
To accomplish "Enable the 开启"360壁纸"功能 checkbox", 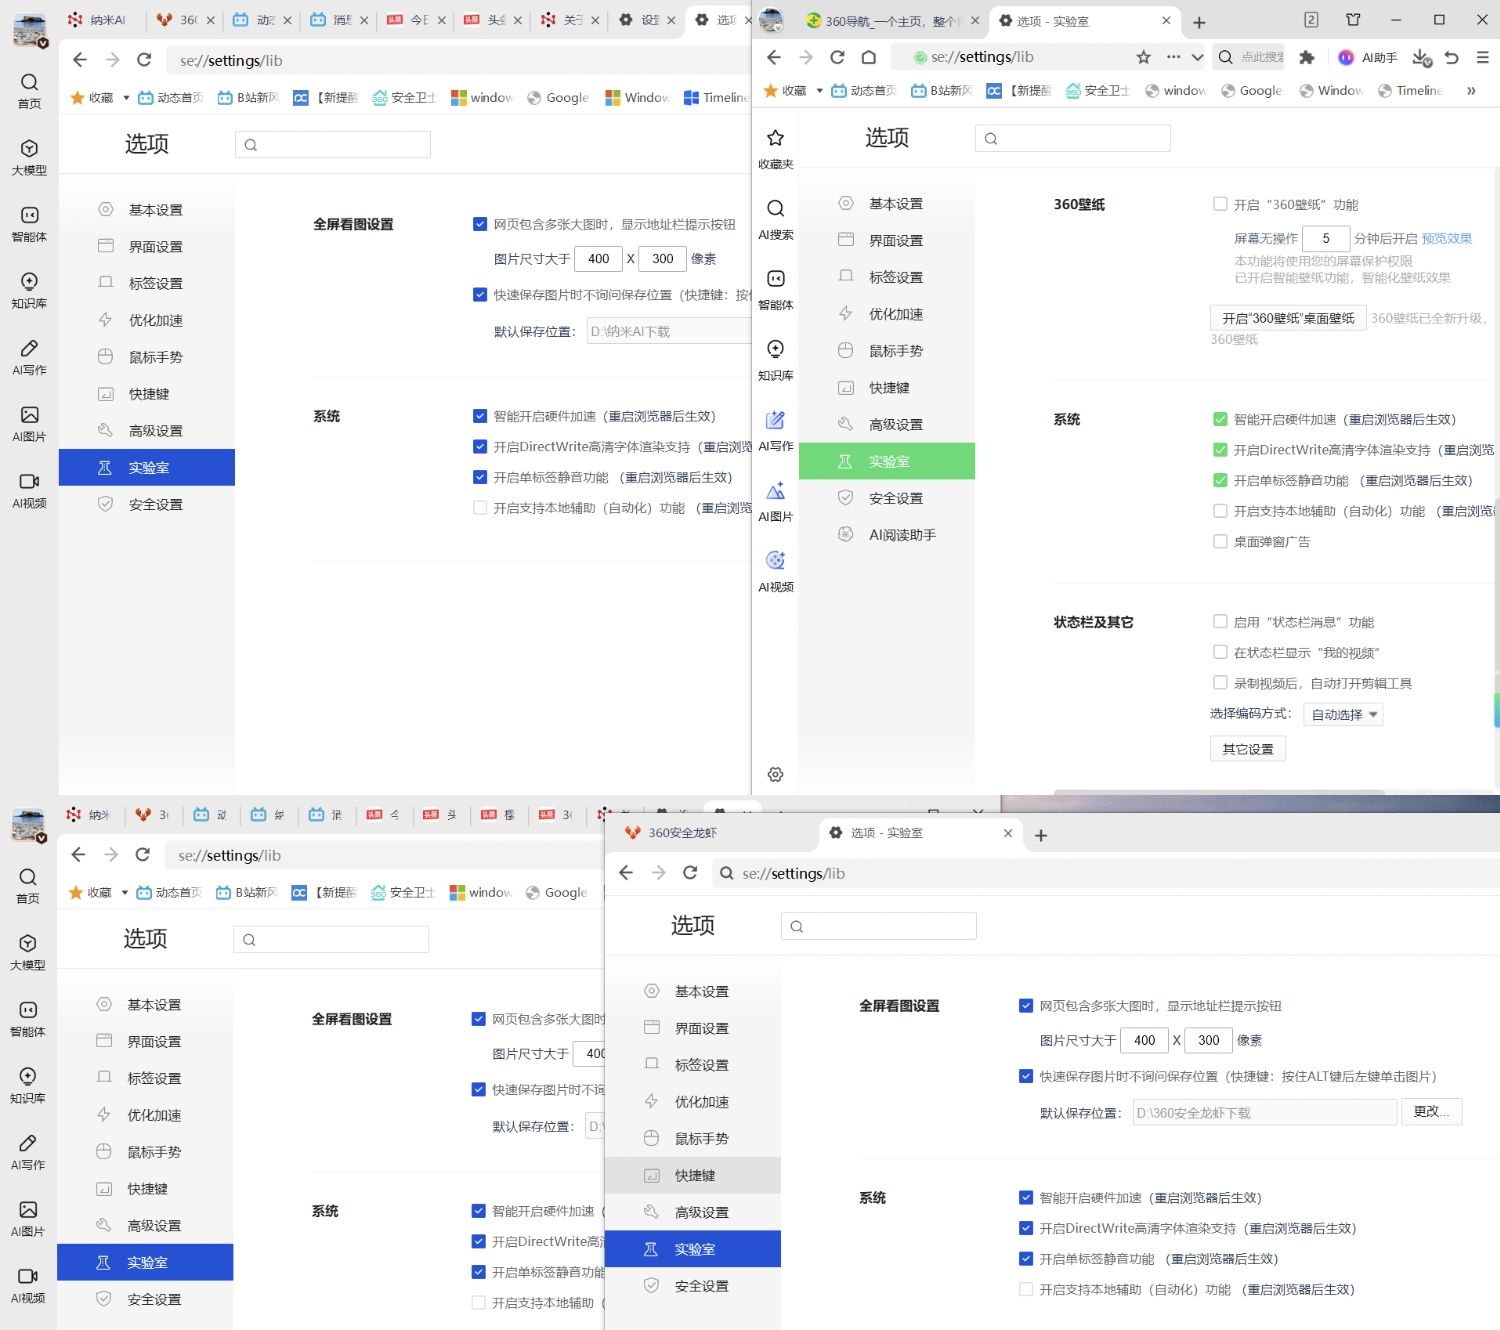I will coord(1220,204).
